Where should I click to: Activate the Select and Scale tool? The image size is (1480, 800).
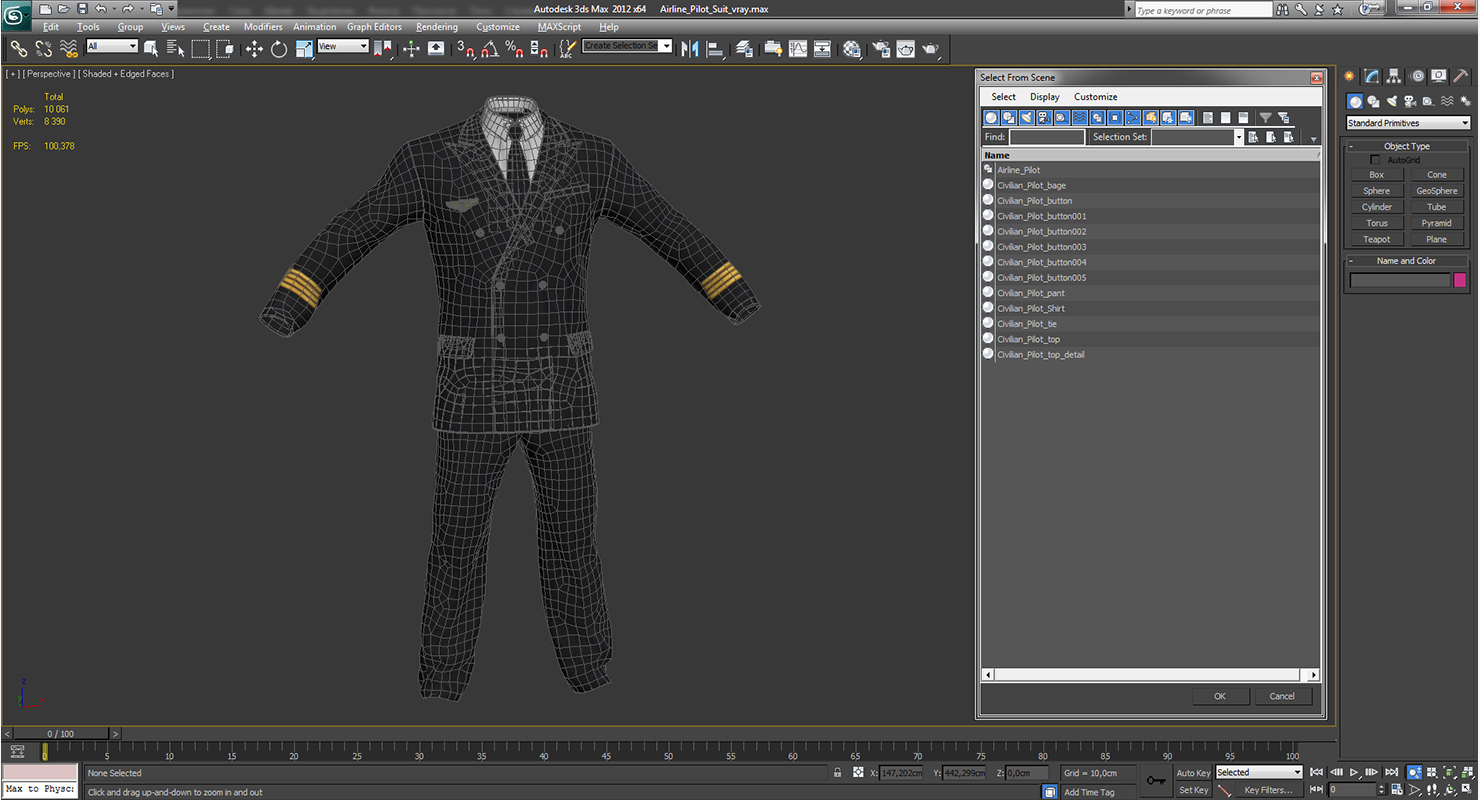click(304, 48)
